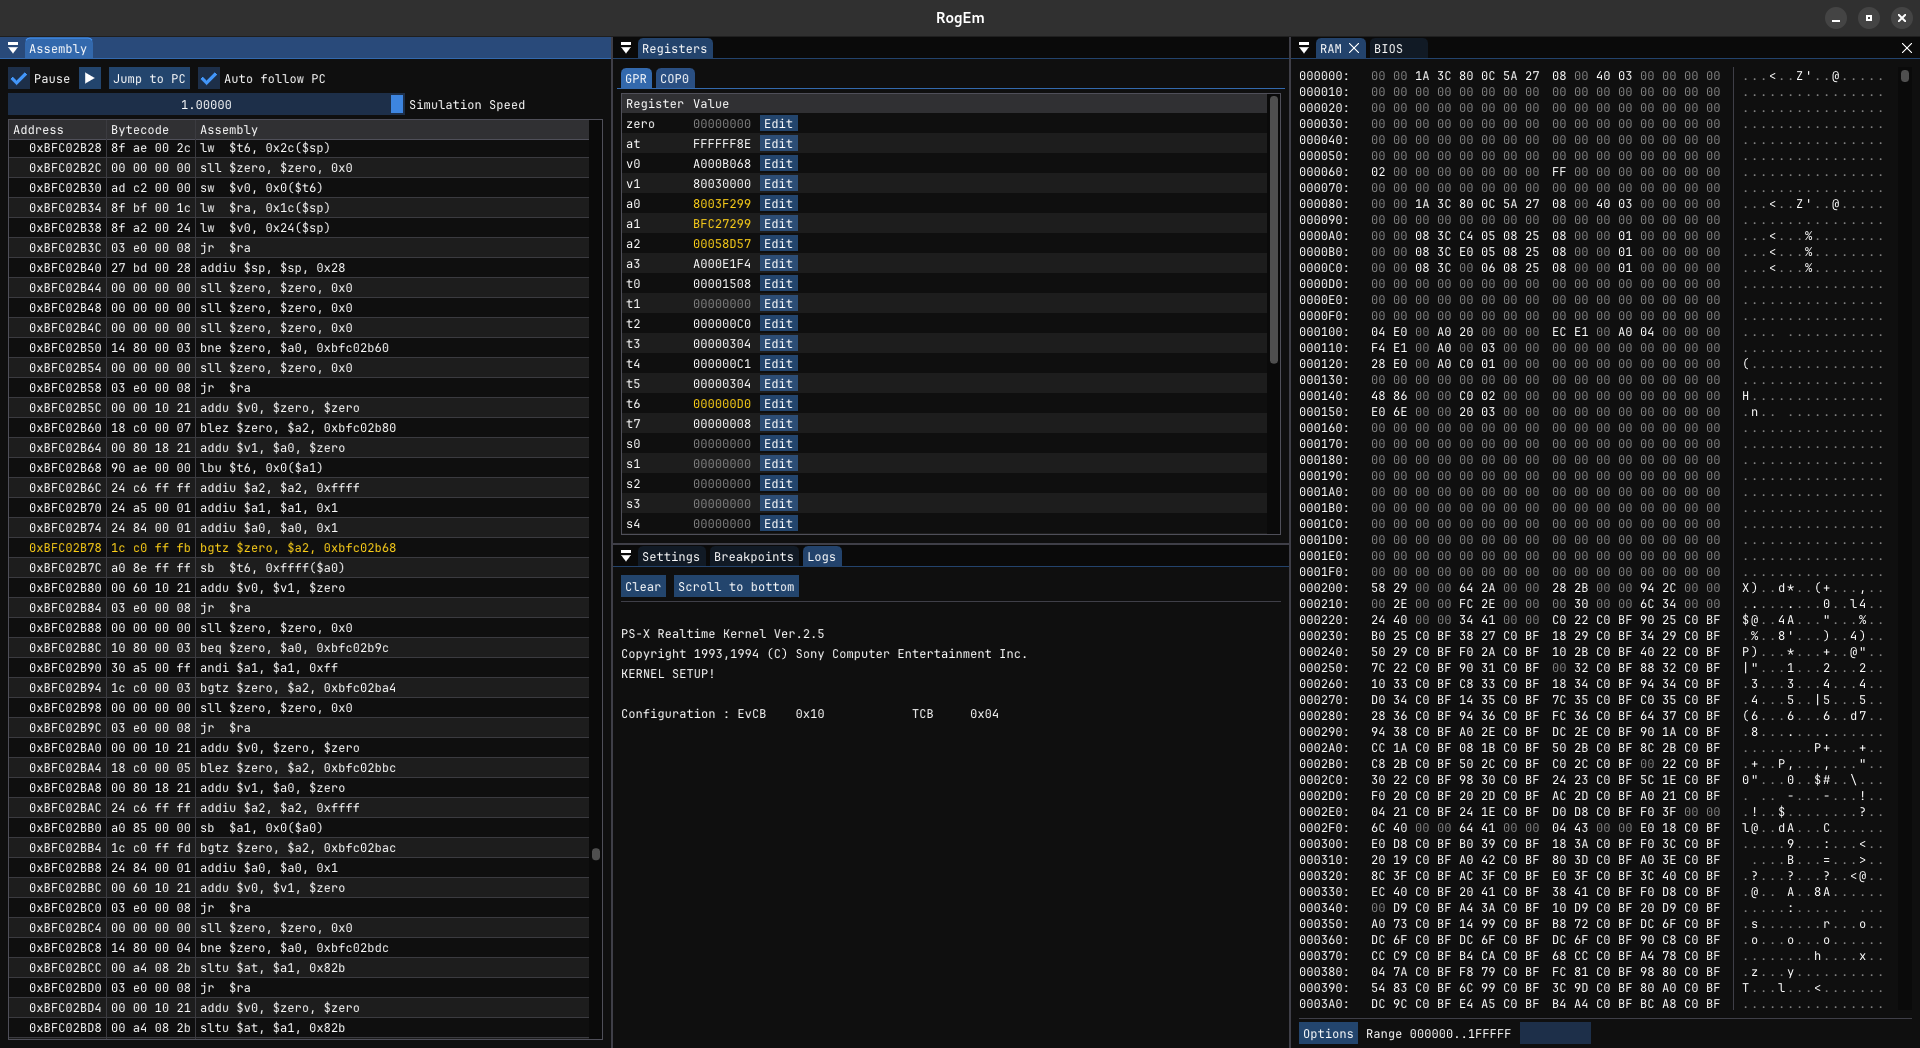Open the Settings tab

tap(670, 557)
